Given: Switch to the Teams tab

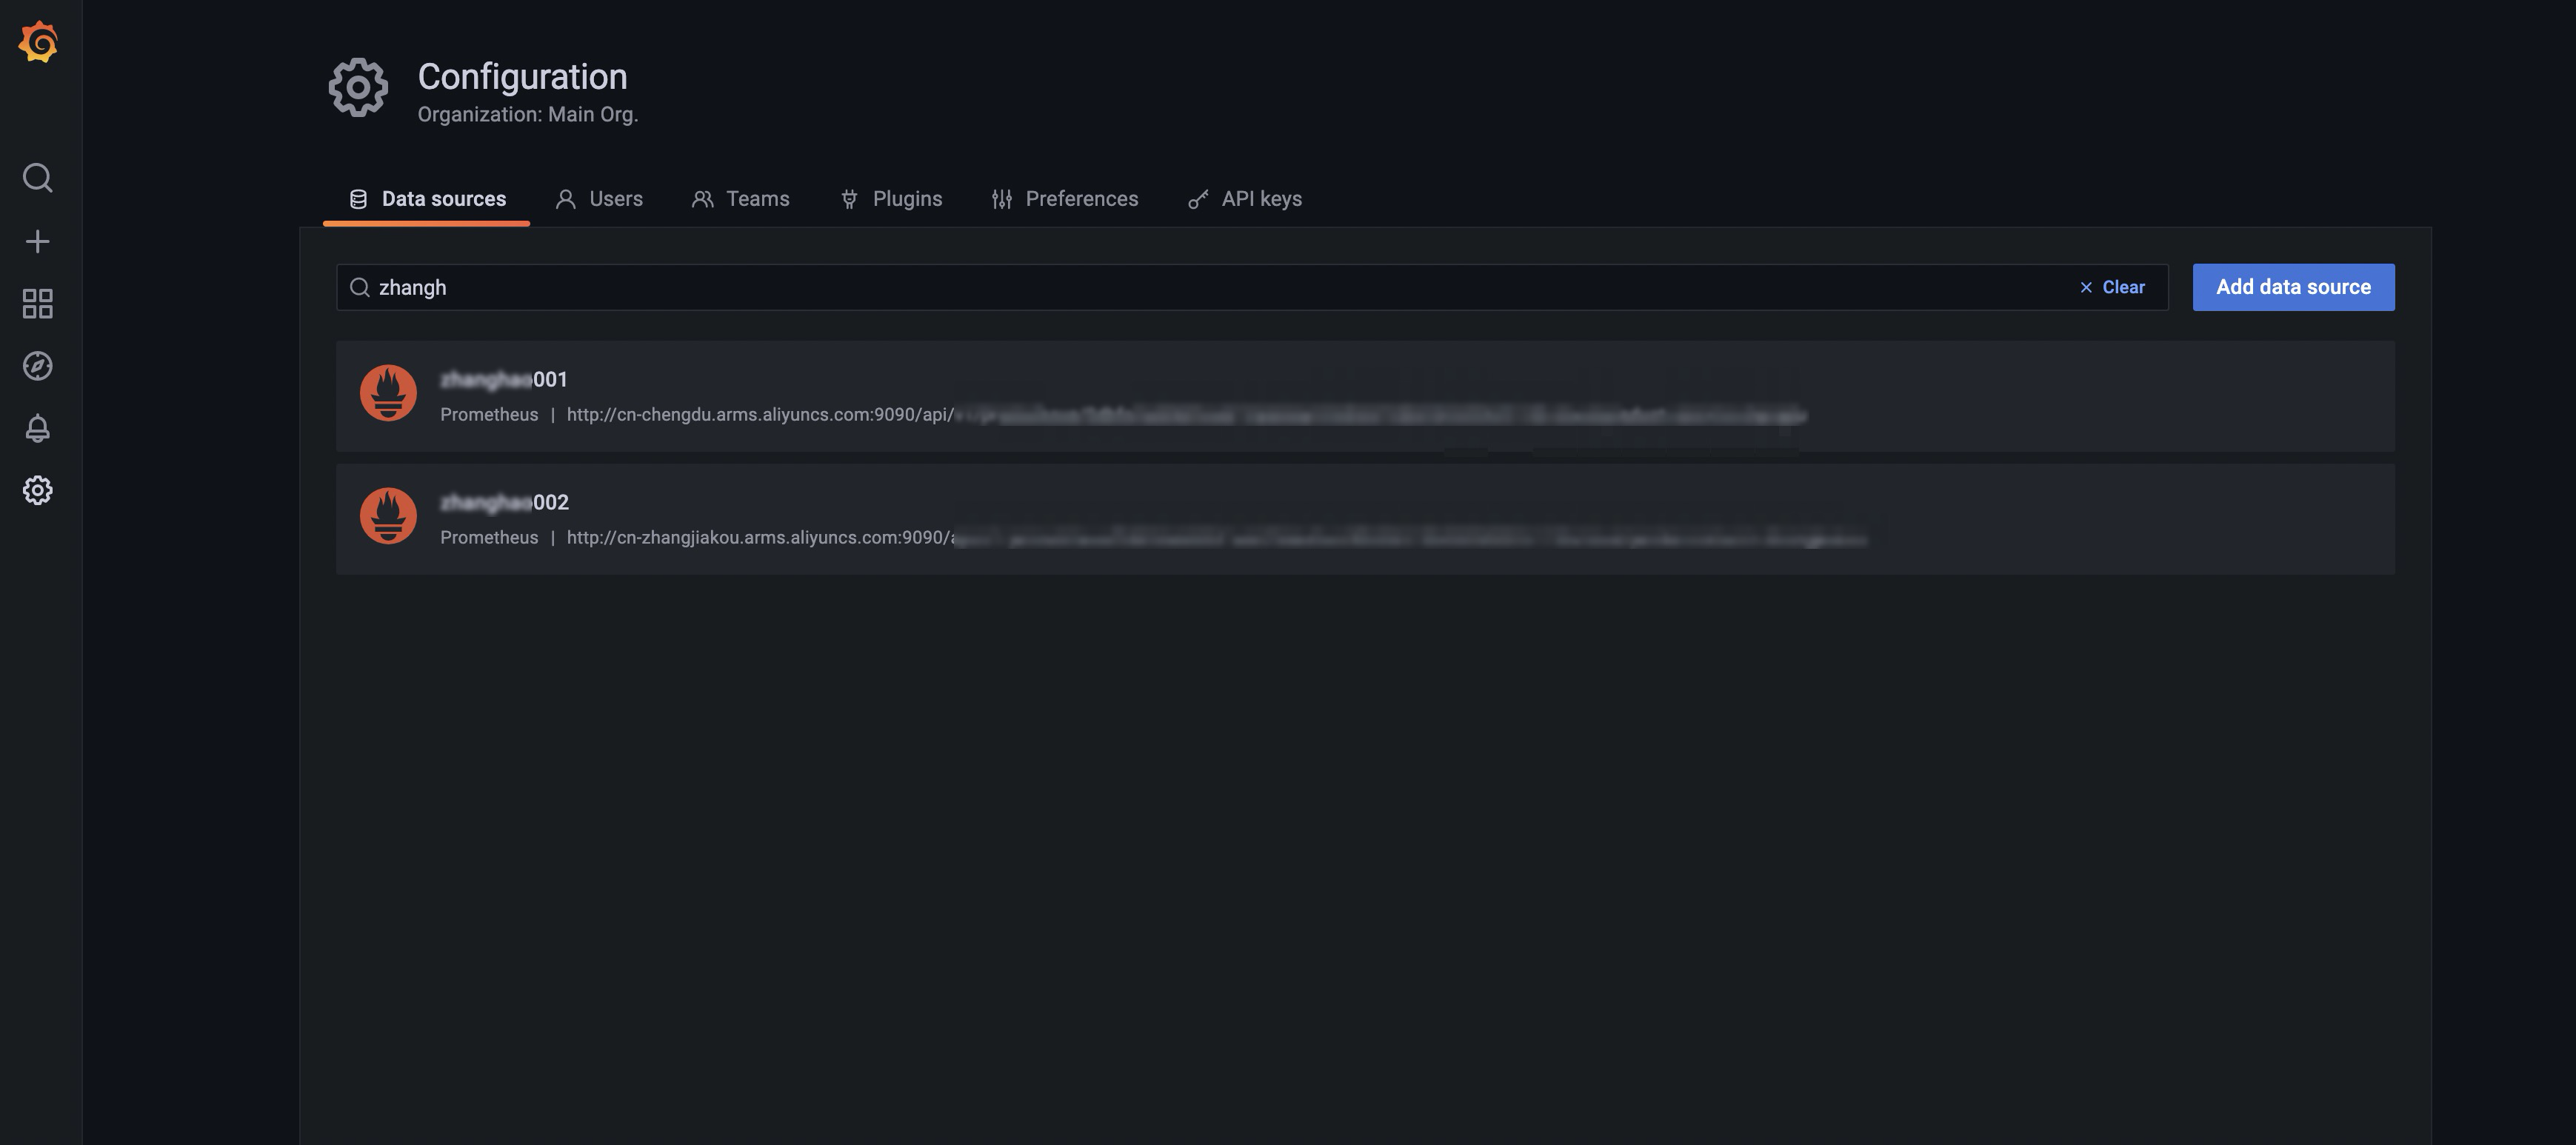Looking at the screenshot, I should (740, 199).
